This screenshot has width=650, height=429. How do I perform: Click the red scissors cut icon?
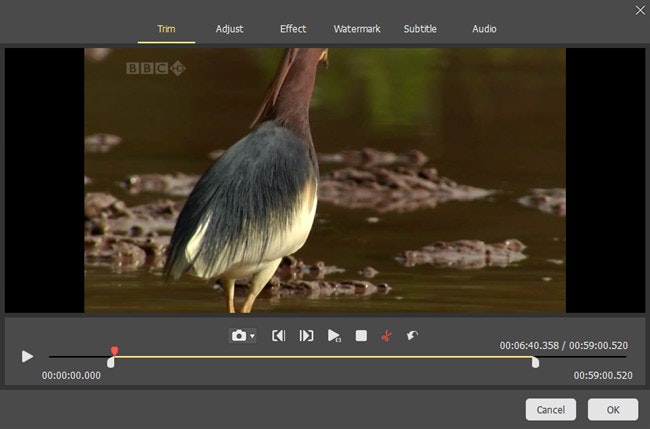pyautogui.click(x=386, y=336)
